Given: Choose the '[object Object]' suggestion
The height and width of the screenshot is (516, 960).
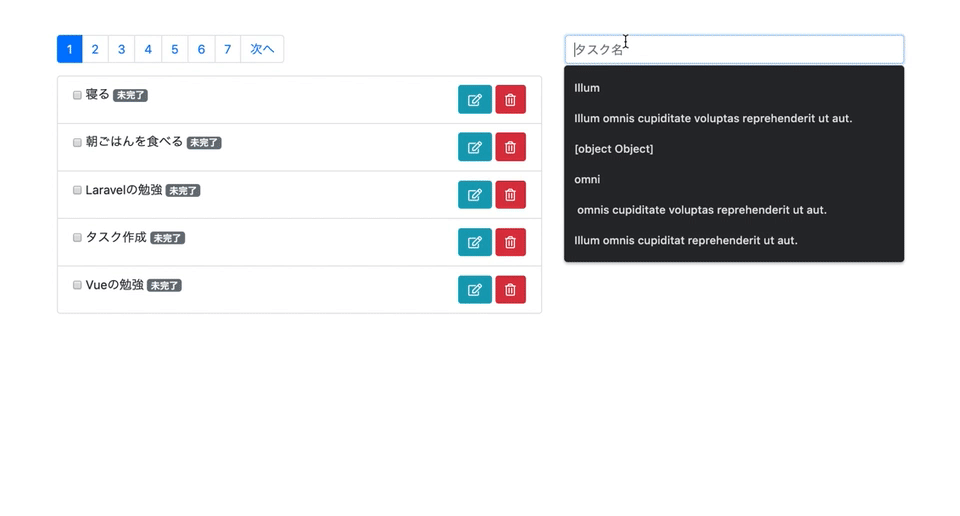Looking at the screenshot, I should click(x=613, y=149).
